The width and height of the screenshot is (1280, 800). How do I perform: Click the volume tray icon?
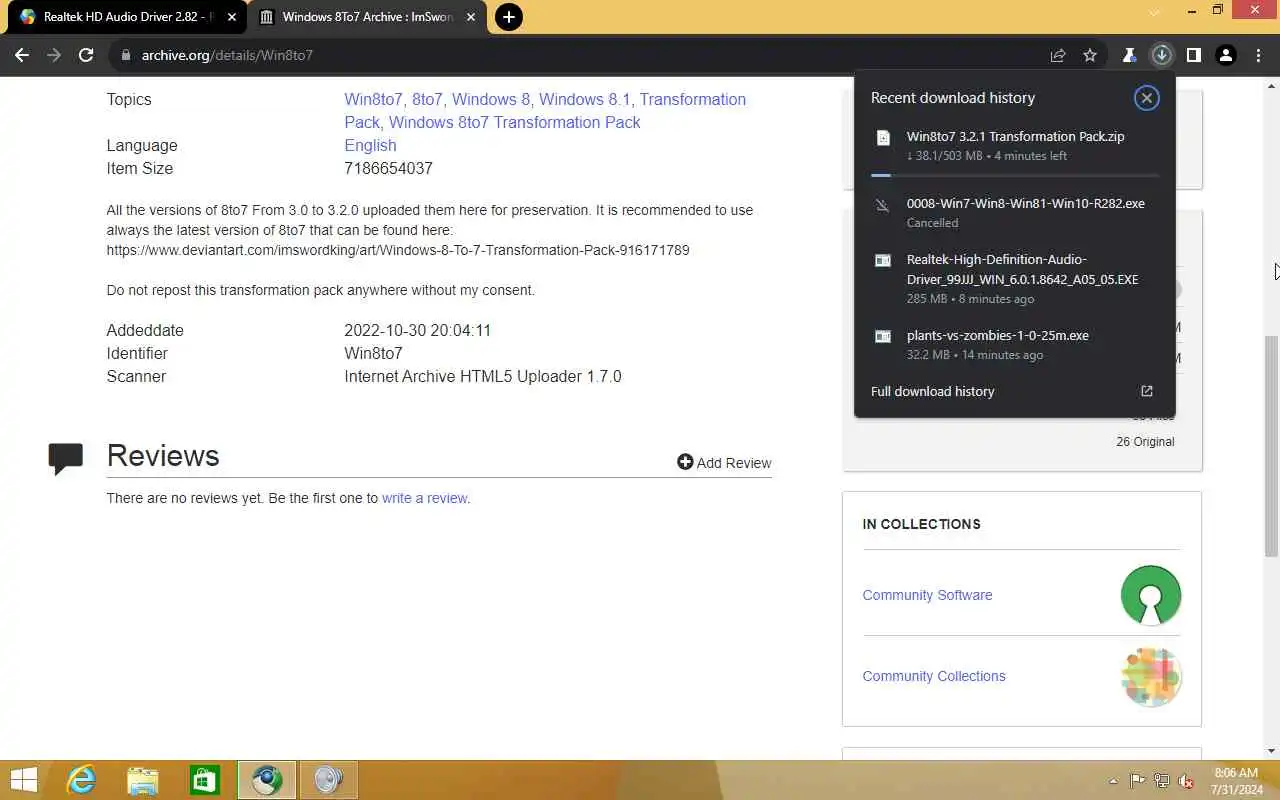pos(1187,781)
